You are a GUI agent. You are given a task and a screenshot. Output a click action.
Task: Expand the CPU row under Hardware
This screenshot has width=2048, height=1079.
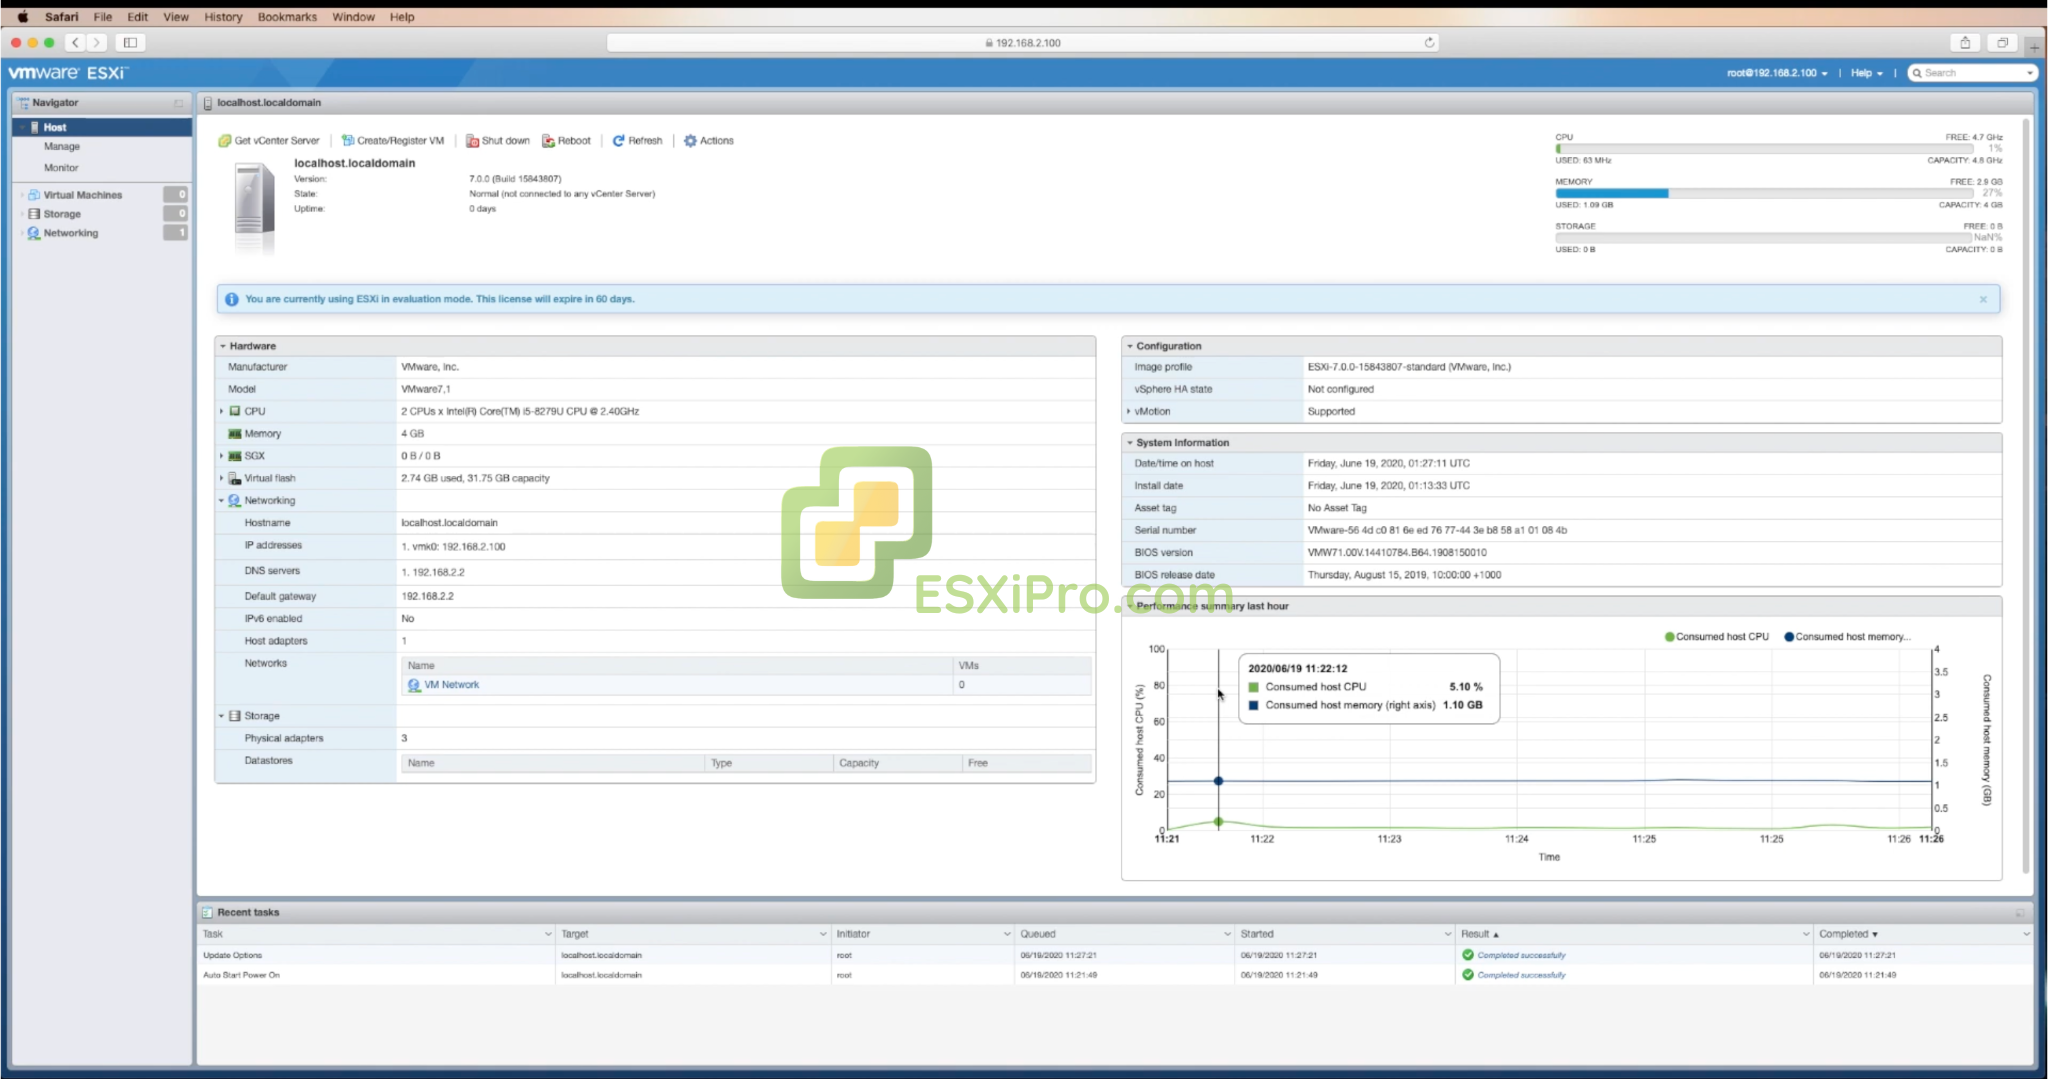tap(222, 410)
